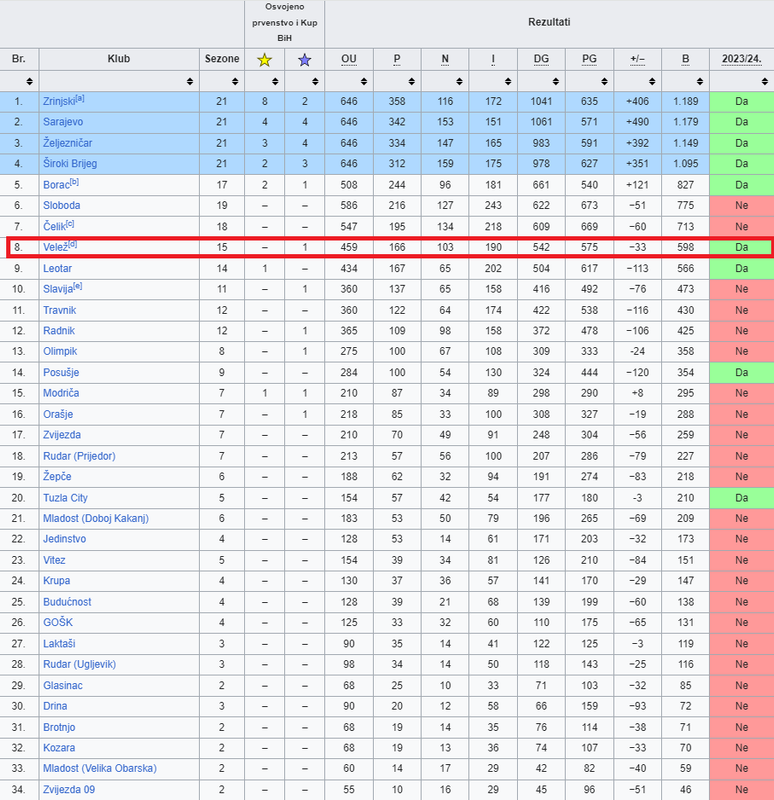774x800 pixels.
Task: Open the Zvijezda club link
Action: (x=62, y=435)
